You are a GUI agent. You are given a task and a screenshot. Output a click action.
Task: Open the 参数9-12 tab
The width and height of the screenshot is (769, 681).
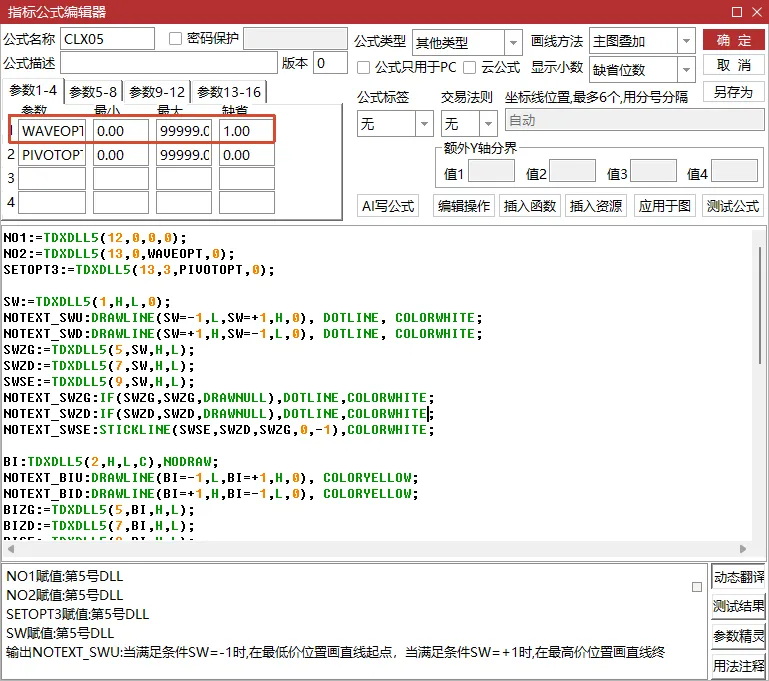pos(157,92)
